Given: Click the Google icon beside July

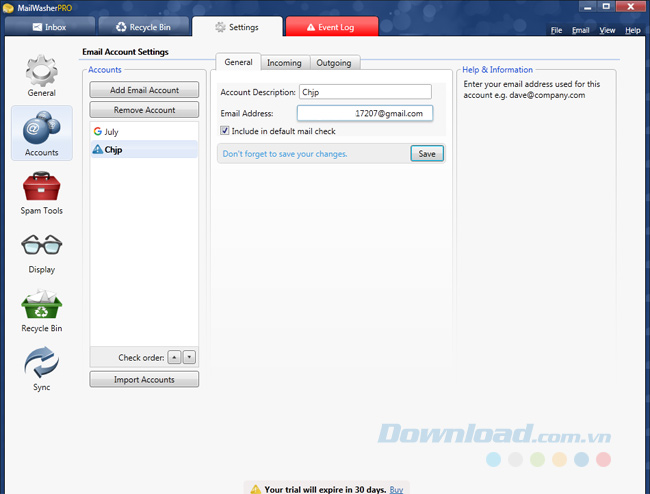Looking at the screenshot, I should (97, 131).
